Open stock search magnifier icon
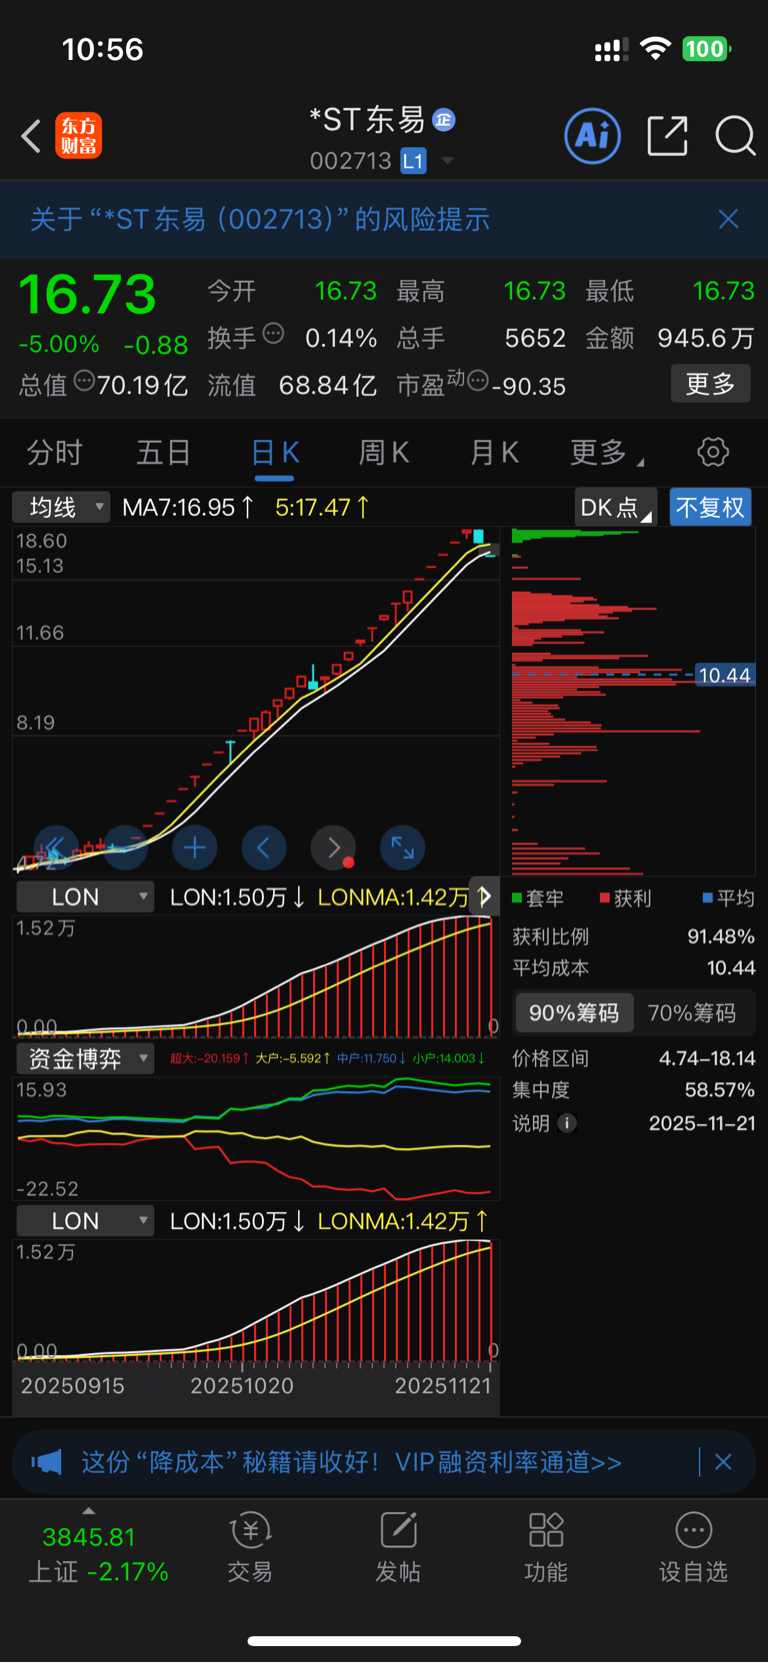 pyautogui.click(x=735, y=135)
